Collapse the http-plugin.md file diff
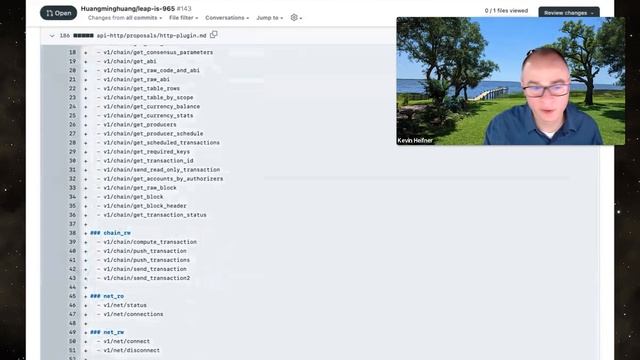Viewport: 640px width, 360px height. [x=52, y=36]
